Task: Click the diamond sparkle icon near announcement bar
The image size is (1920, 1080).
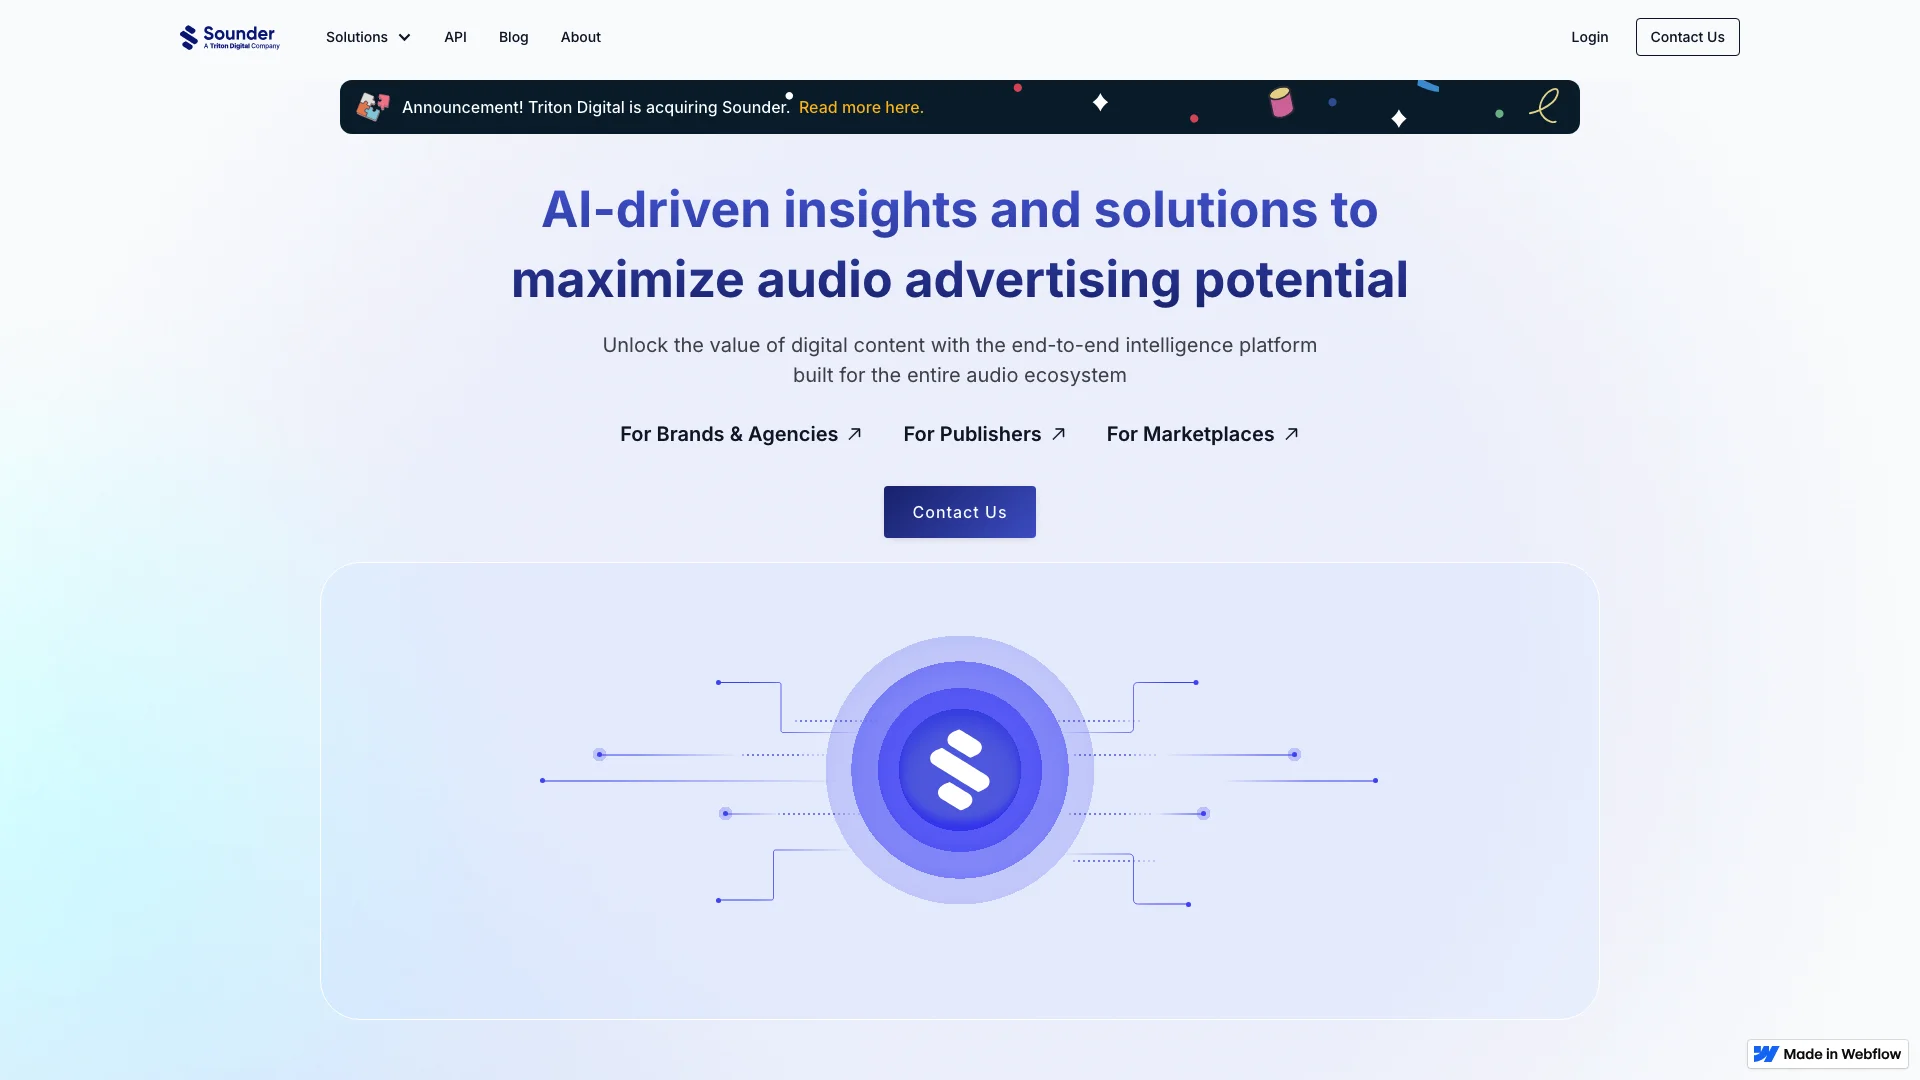Action: [x=1098, y=104]
